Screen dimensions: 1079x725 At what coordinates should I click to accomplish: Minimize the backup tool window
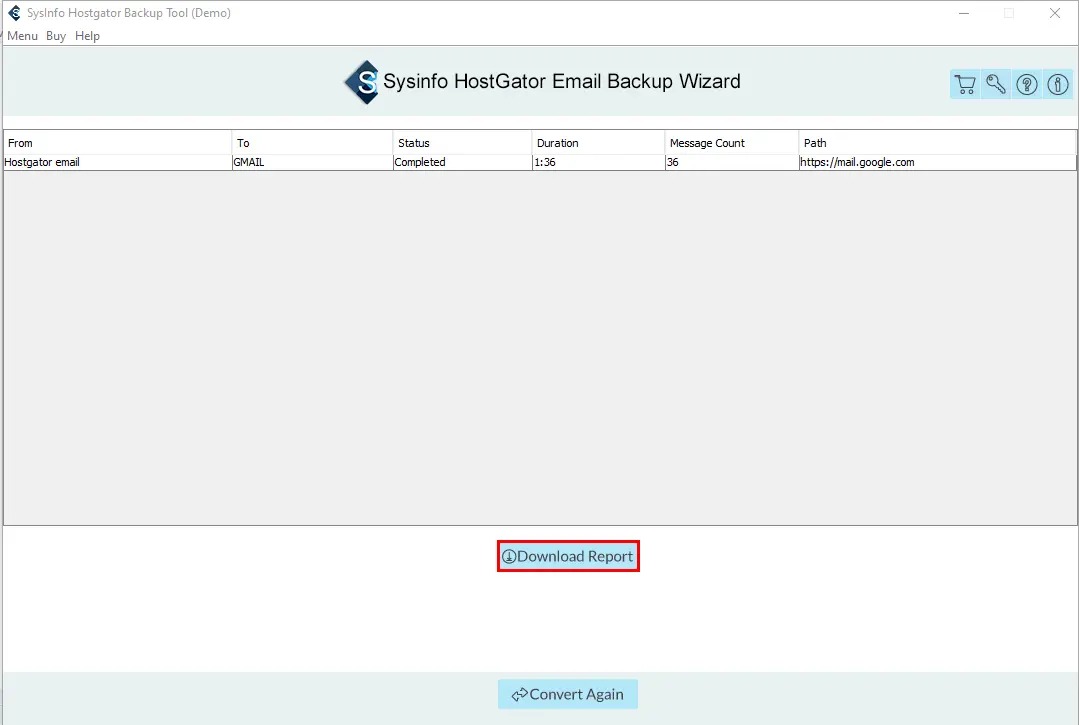(x=963, y=13)
